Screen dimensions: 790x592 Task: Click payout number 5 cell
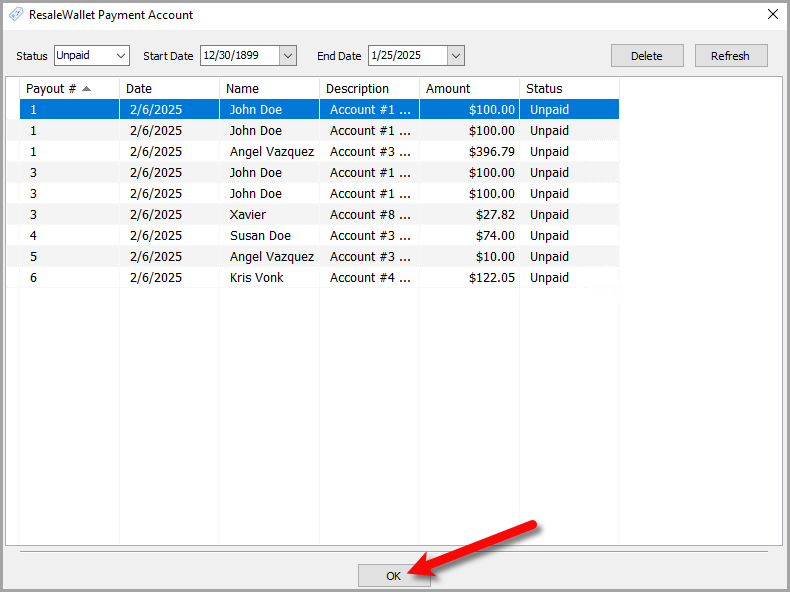70,257
